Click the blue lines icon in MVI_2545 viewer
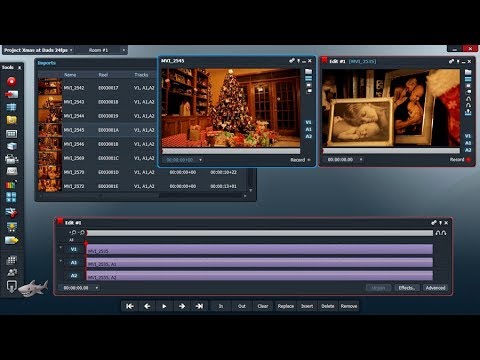The width and height of the screenshot is (480, 360). pos(308,78)
